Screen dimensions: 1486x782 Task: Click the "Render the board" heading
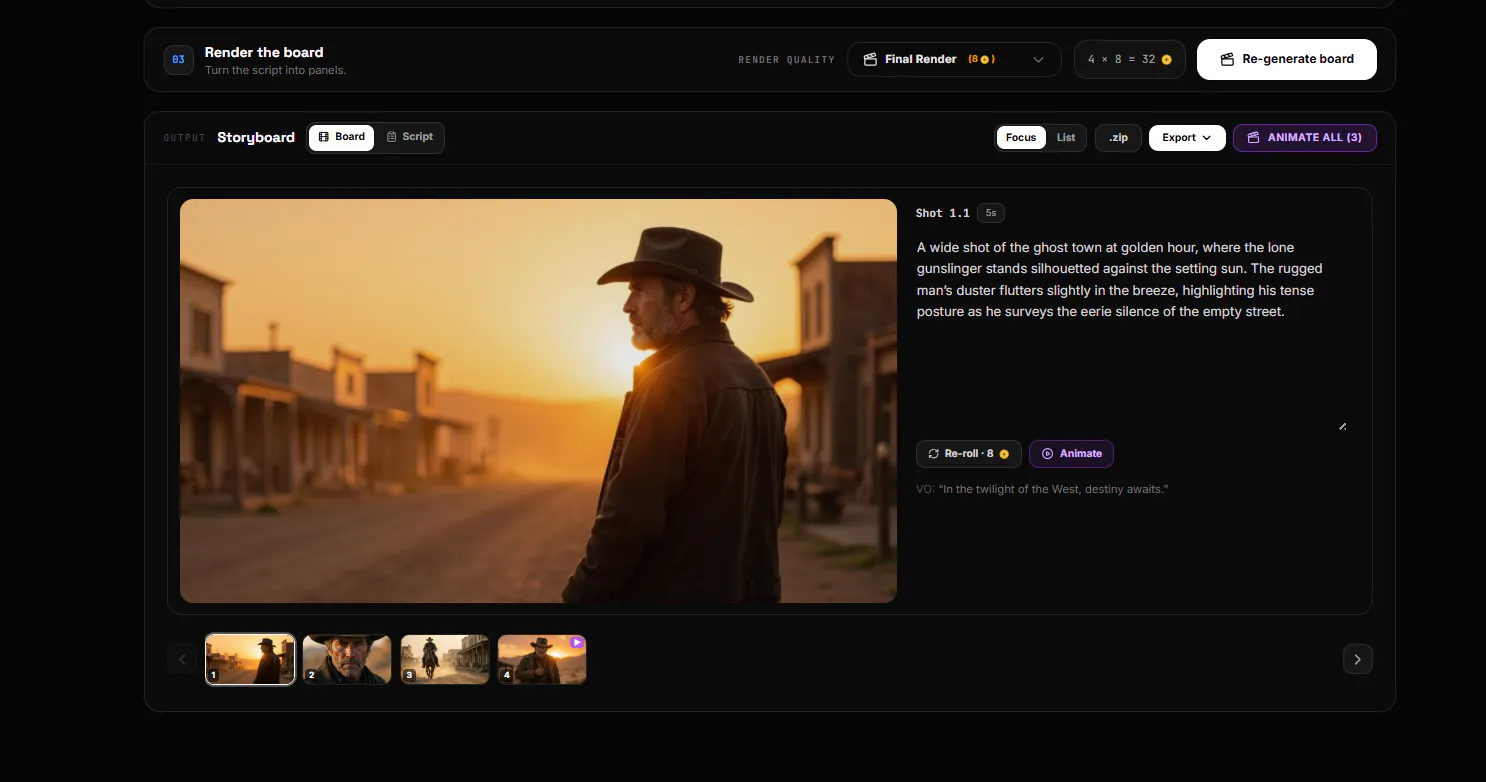coord(264,52)
